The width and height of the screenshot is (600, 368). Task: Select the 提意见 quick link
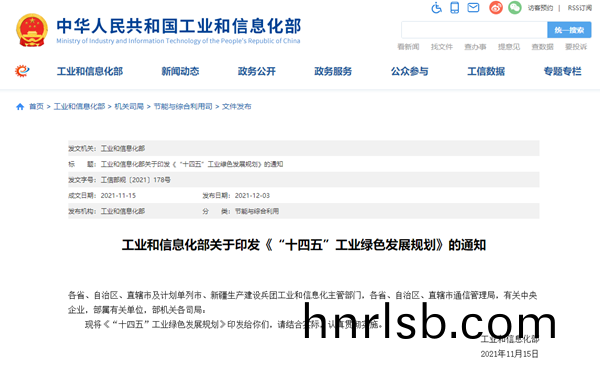(509, 47)
